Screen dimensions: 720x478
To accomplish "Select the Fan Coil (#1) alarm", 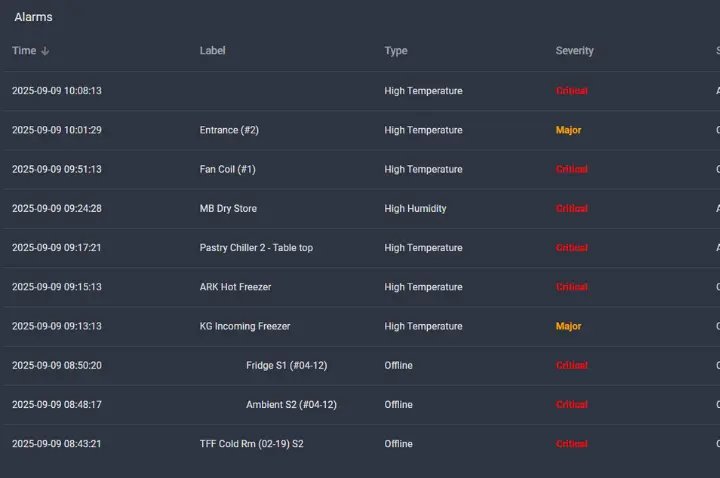I will (x=227, y=170).
